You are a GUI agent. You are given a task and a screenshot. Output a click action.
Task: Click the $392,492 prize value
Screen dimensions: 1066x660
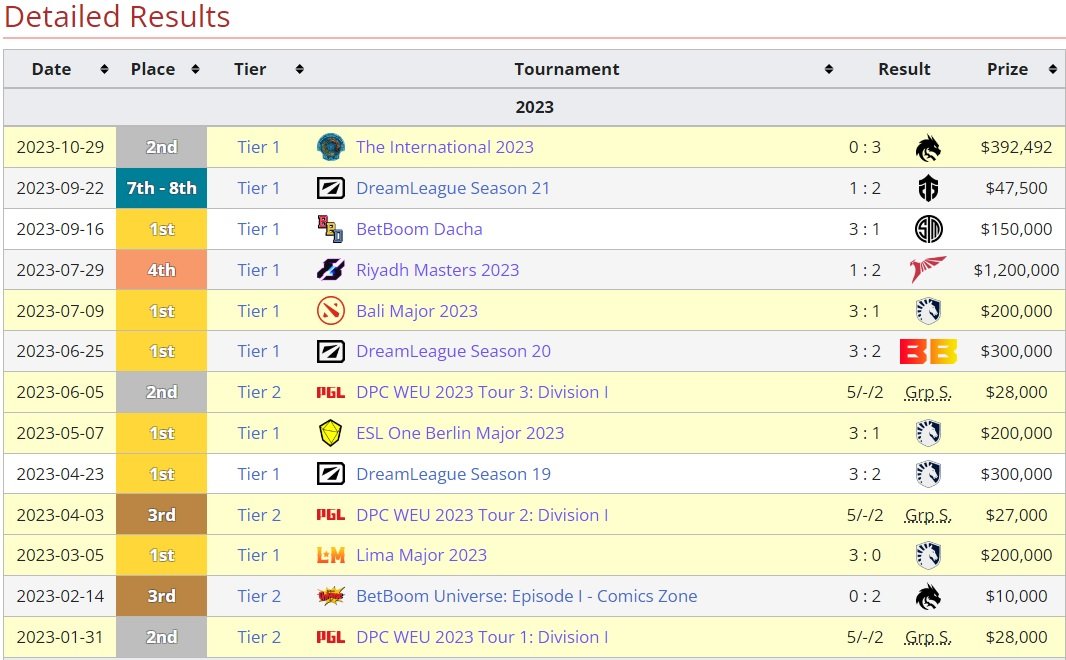1016,147
